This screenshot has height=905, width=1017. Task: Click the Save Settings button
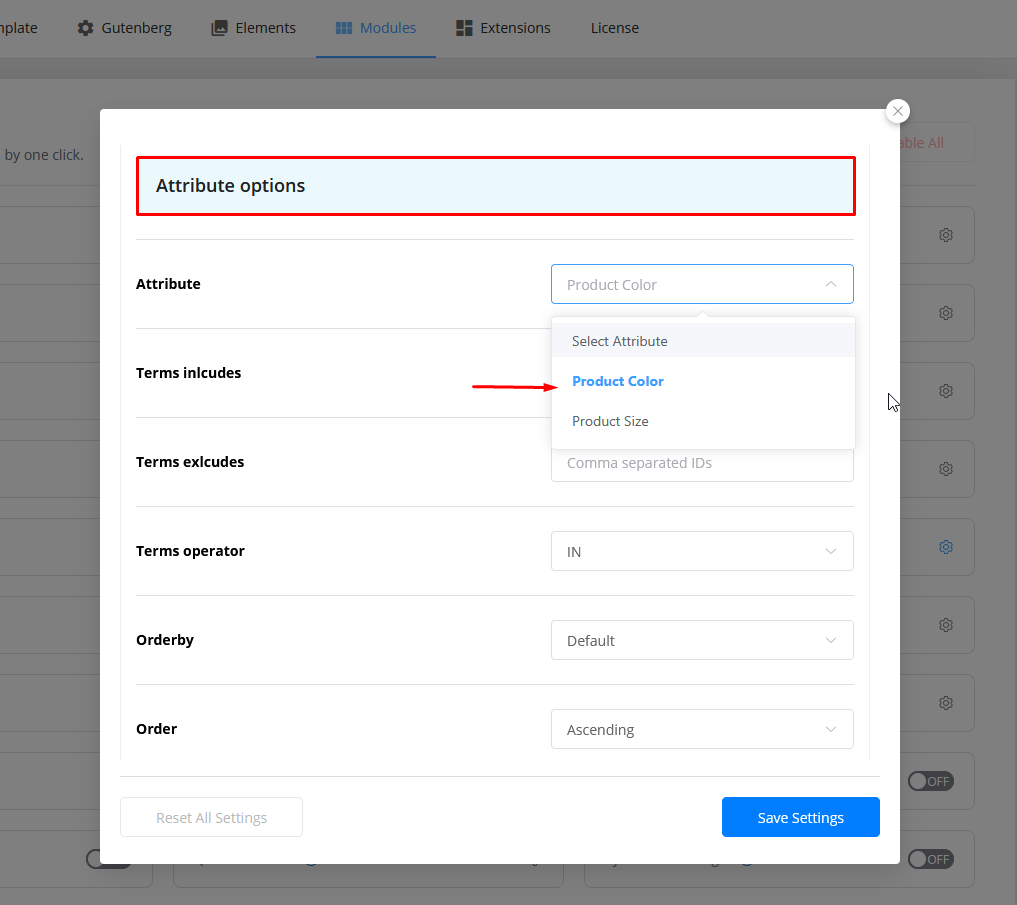tap(800, 817)
